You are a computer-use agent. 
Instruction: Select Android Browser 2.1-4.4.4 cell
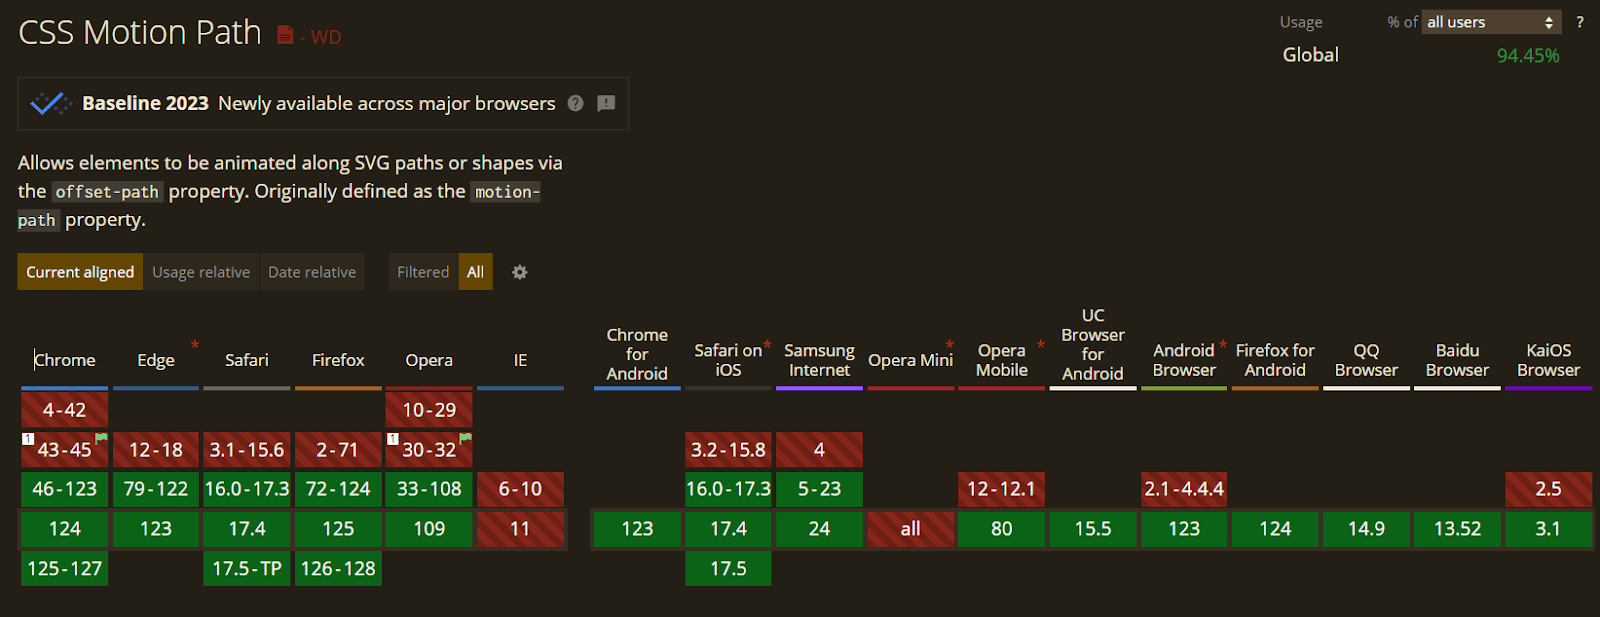point(1184,489)
